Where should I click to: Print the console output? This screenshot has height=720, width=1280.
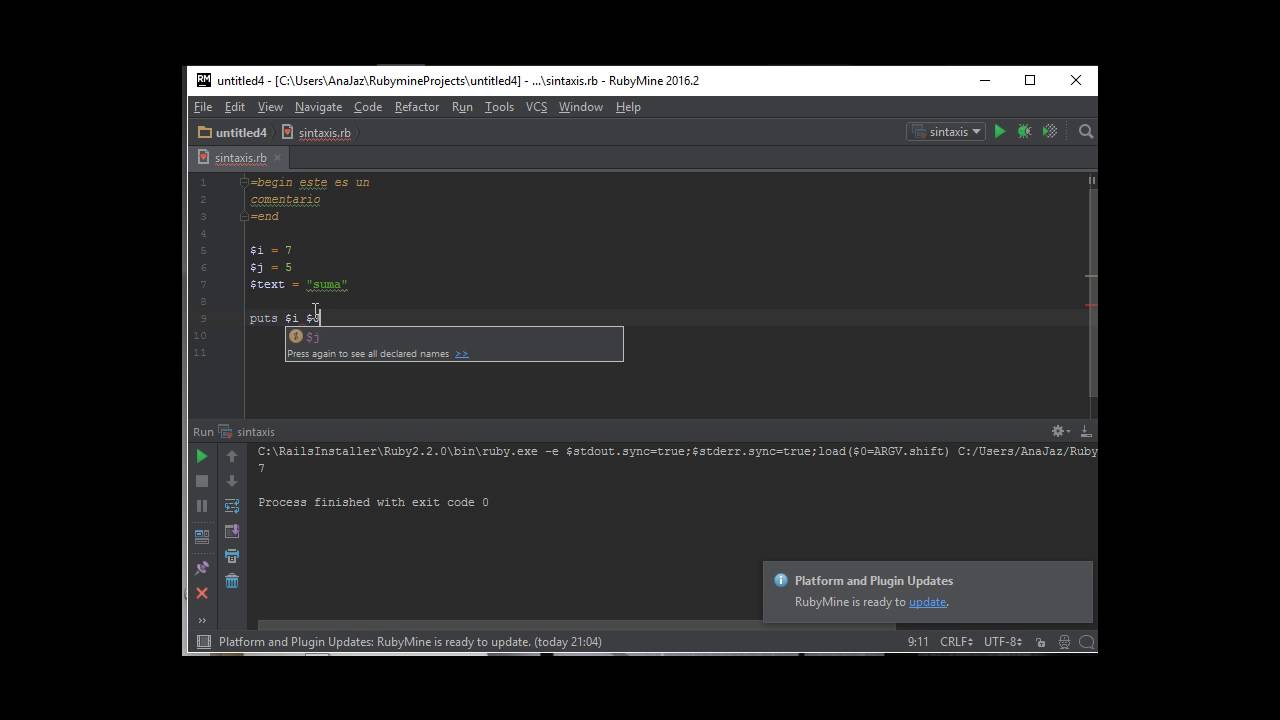click(232, 556)
